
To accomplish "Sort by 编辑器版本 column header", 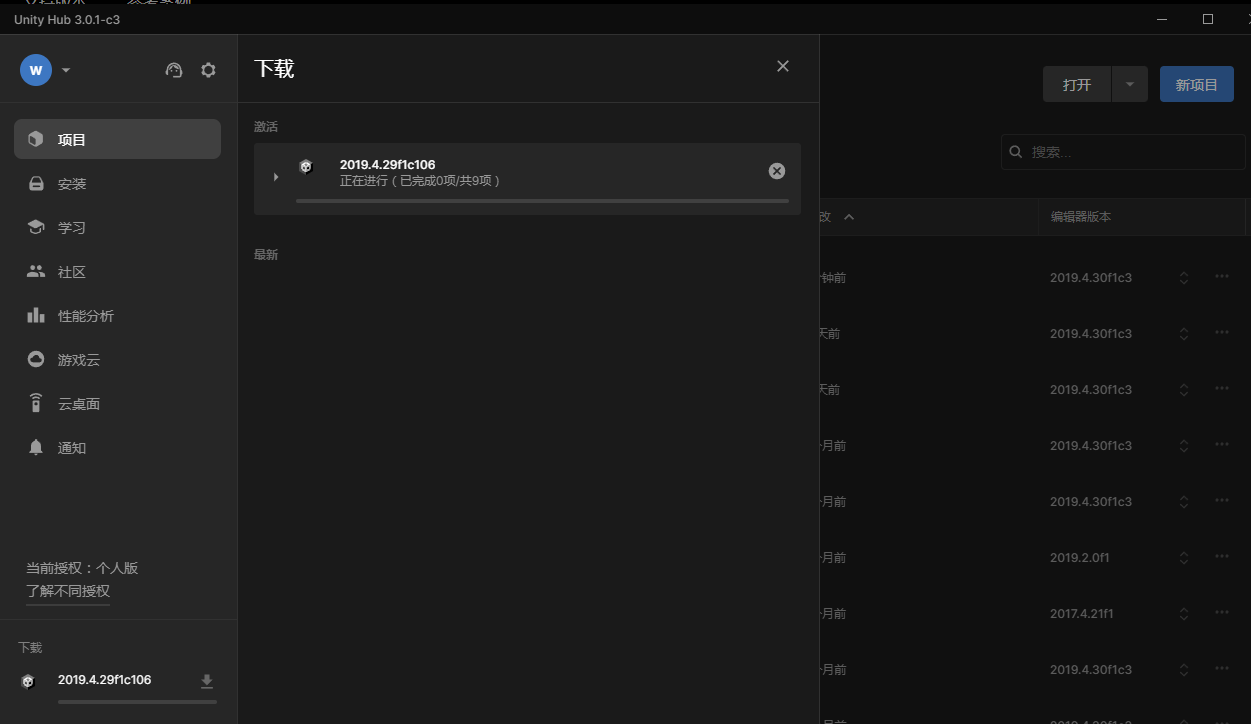I will pyautogui.click(x=1080, y=217).
